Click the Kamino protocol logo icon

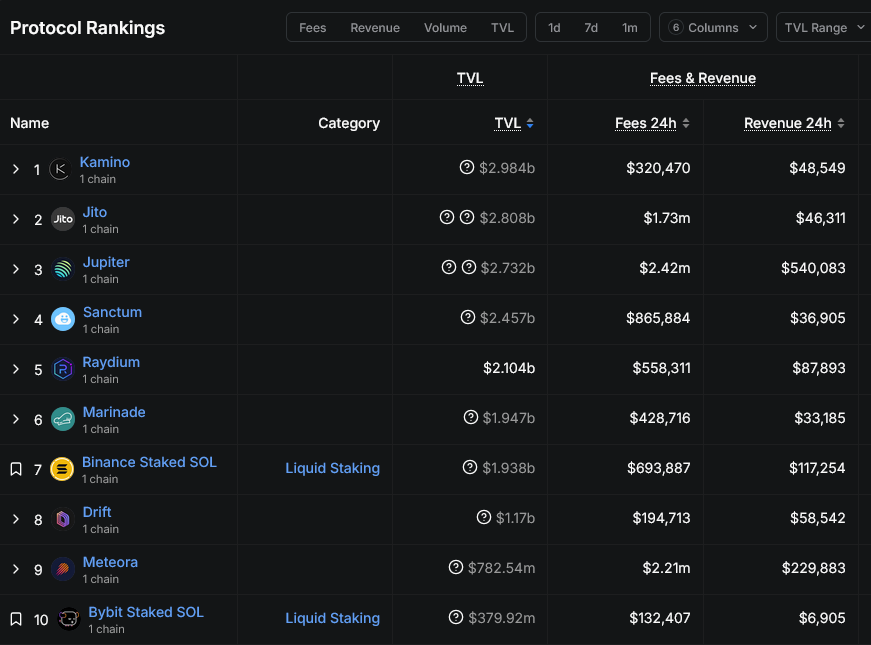(x=60, y=169)
